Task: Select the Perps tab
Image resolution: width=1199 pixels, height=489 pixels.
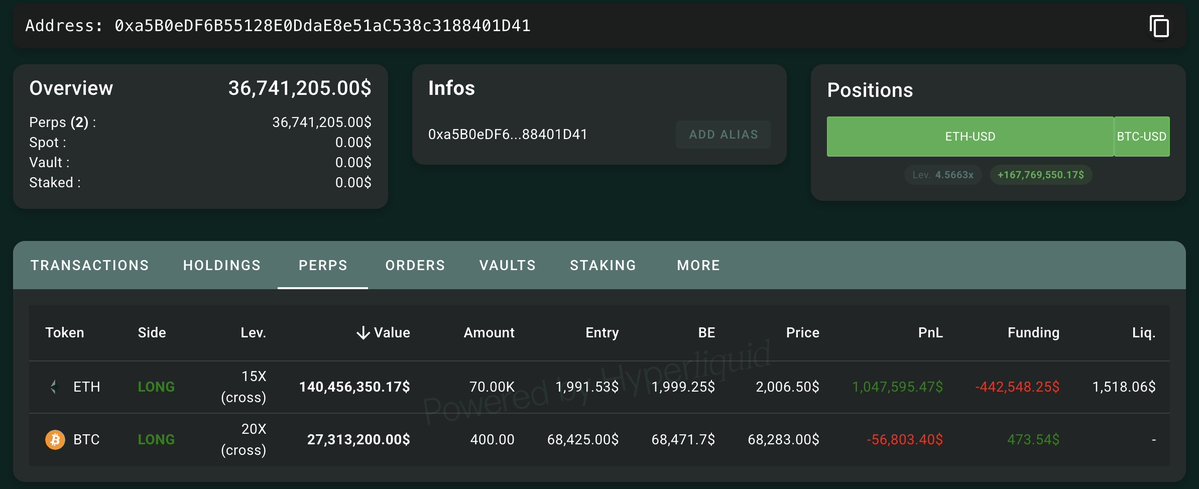Action: point(323,265)
